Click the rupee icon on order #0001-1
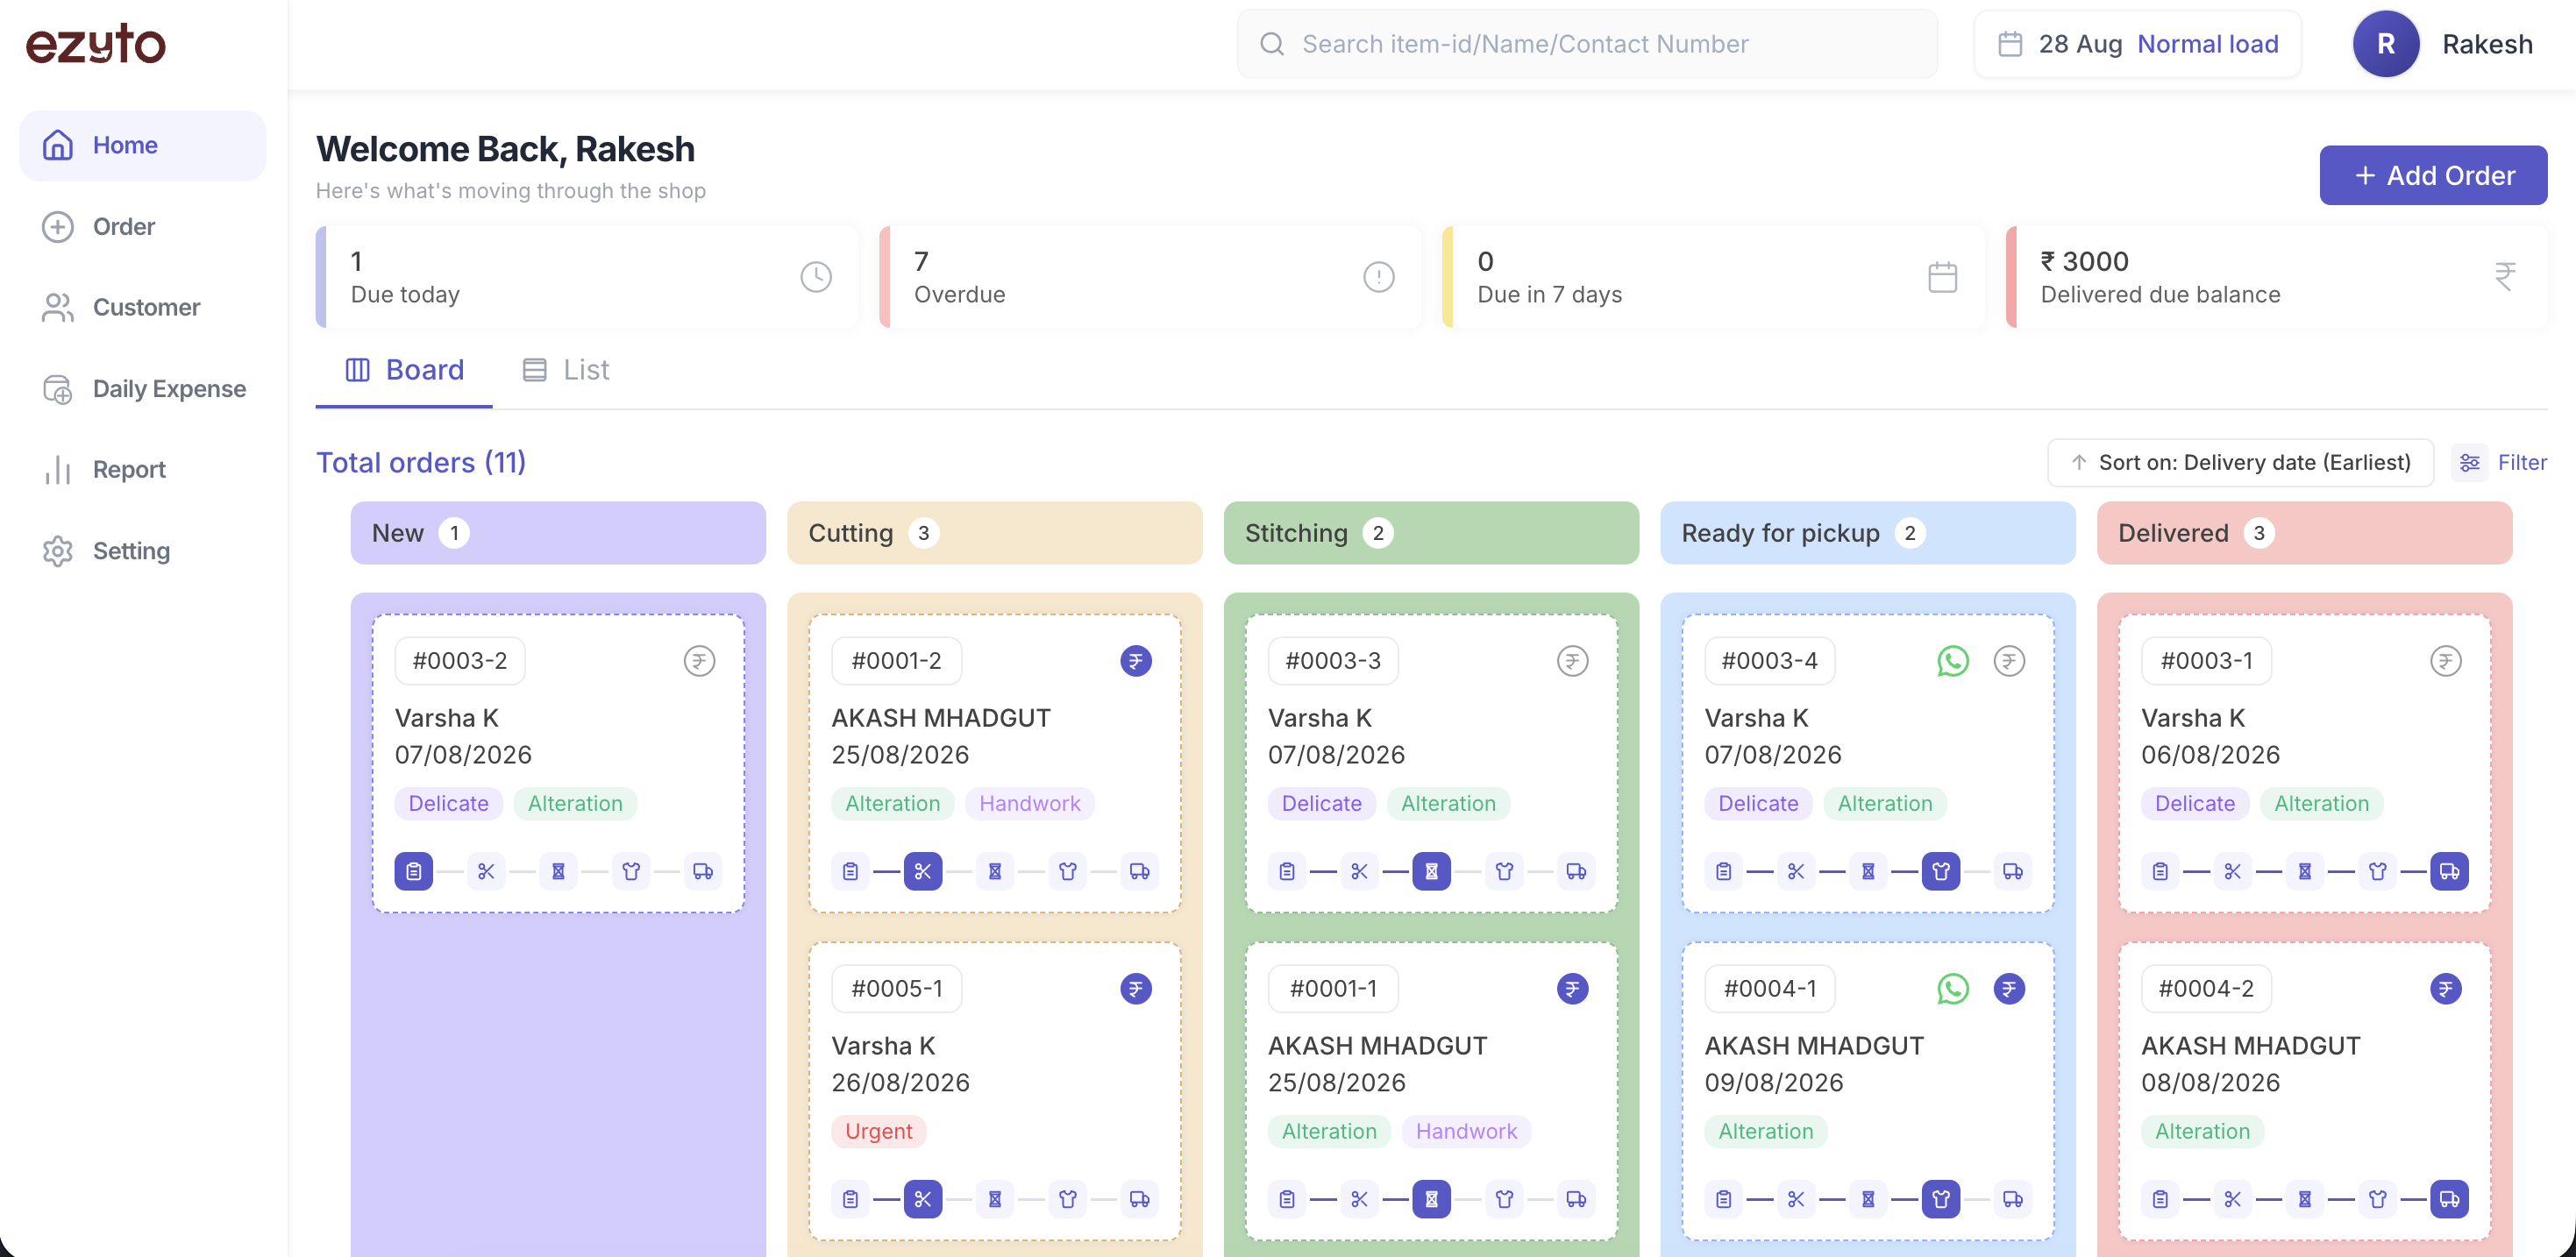Viewport: 2576px width, 1257px height. pyautogui.click(x=1572, y=989)
